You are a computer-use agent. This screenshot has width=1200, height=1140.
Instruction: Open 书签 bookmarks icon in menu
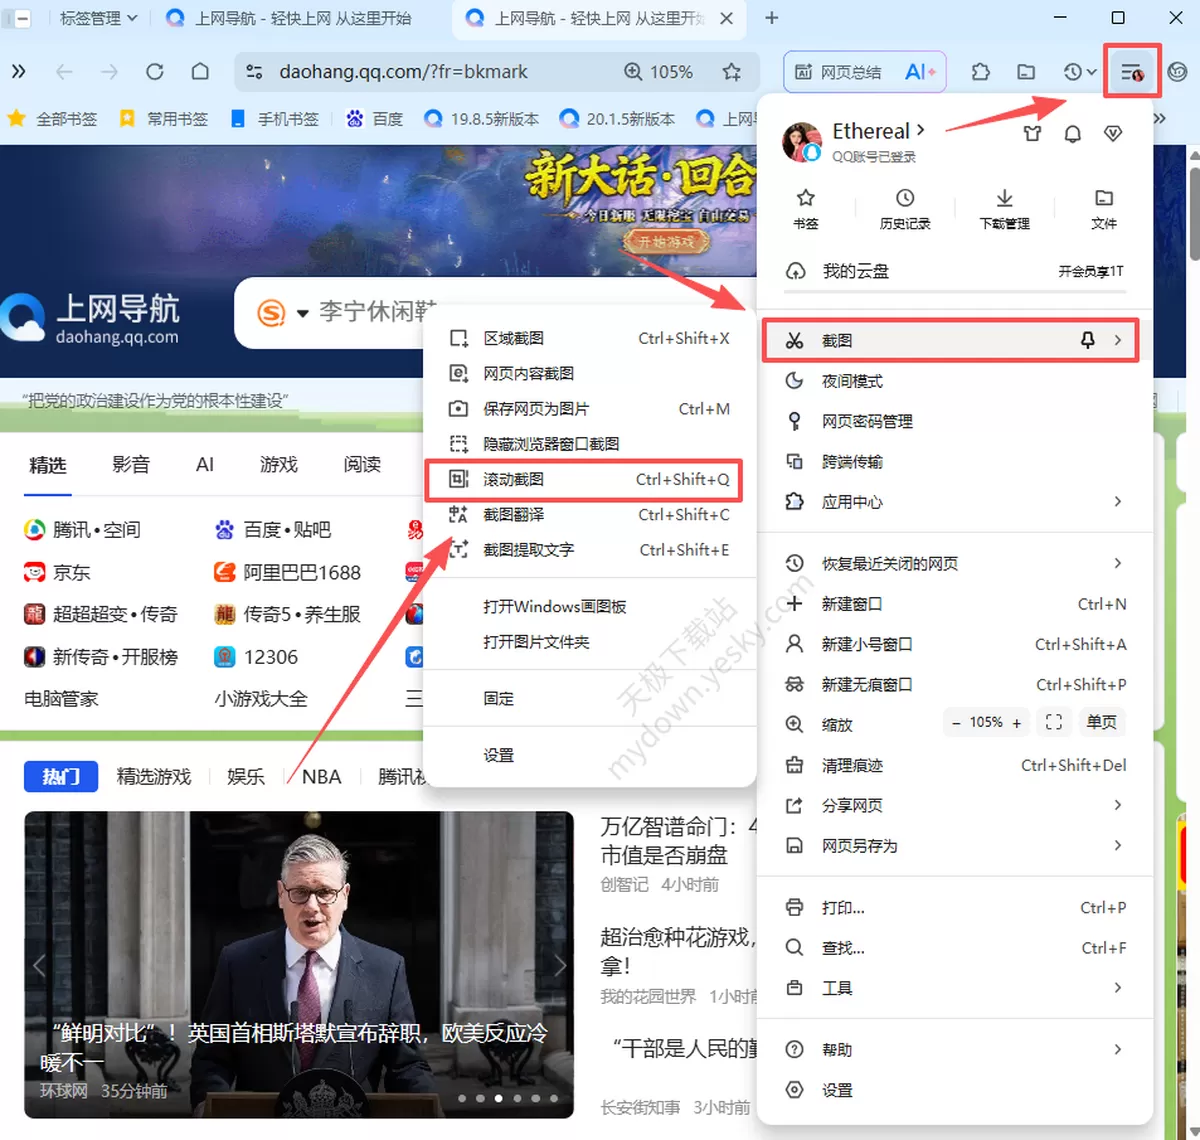tap(806, 209)
